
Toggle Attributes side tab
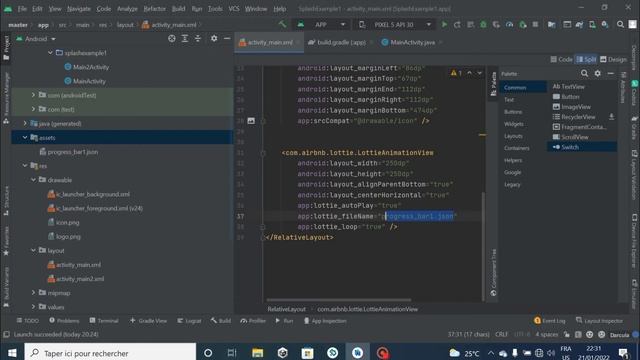point(623,88)
